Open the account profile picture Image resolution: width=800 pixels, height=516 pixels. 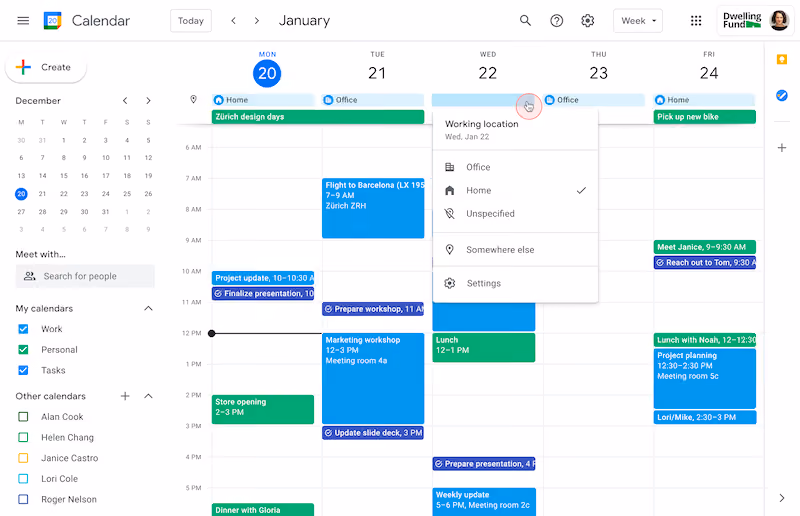click(x=779, y=20)
